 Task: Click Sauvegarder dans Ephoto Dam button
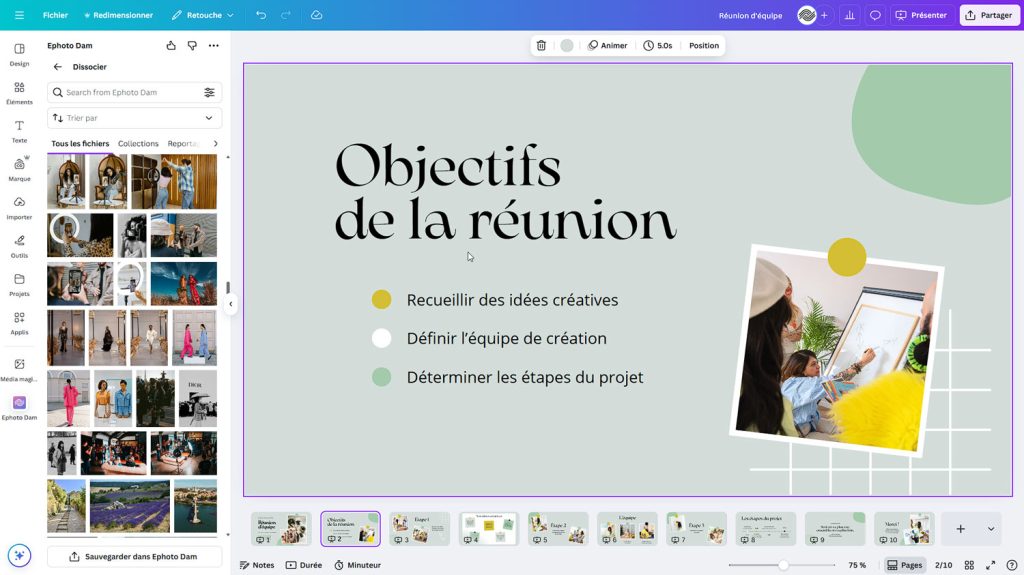pyautogui.click(x=134, y=556)
